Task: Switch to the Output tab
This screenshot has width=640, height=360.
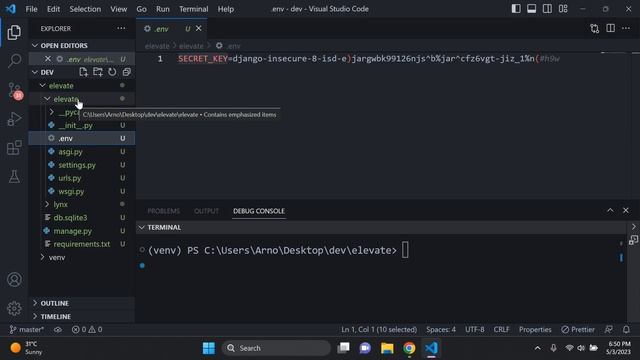Action: (206, 211)
